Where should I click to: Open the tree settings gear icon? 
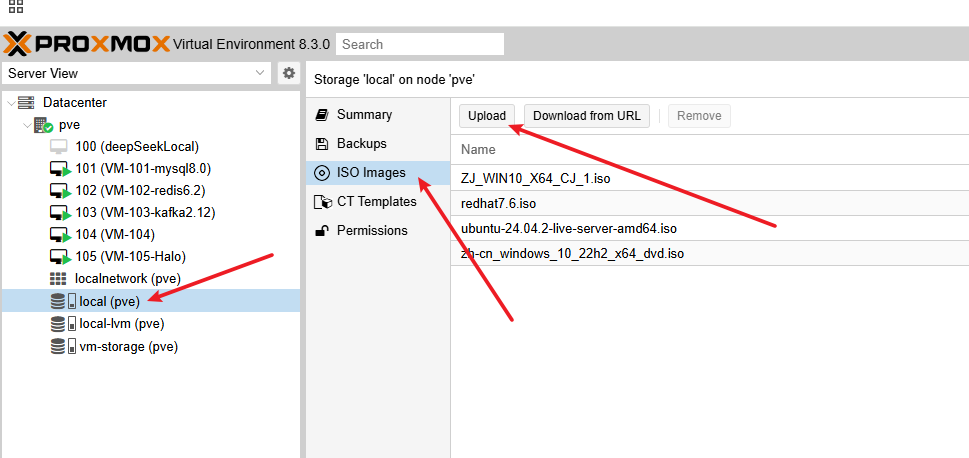(289, 73)
